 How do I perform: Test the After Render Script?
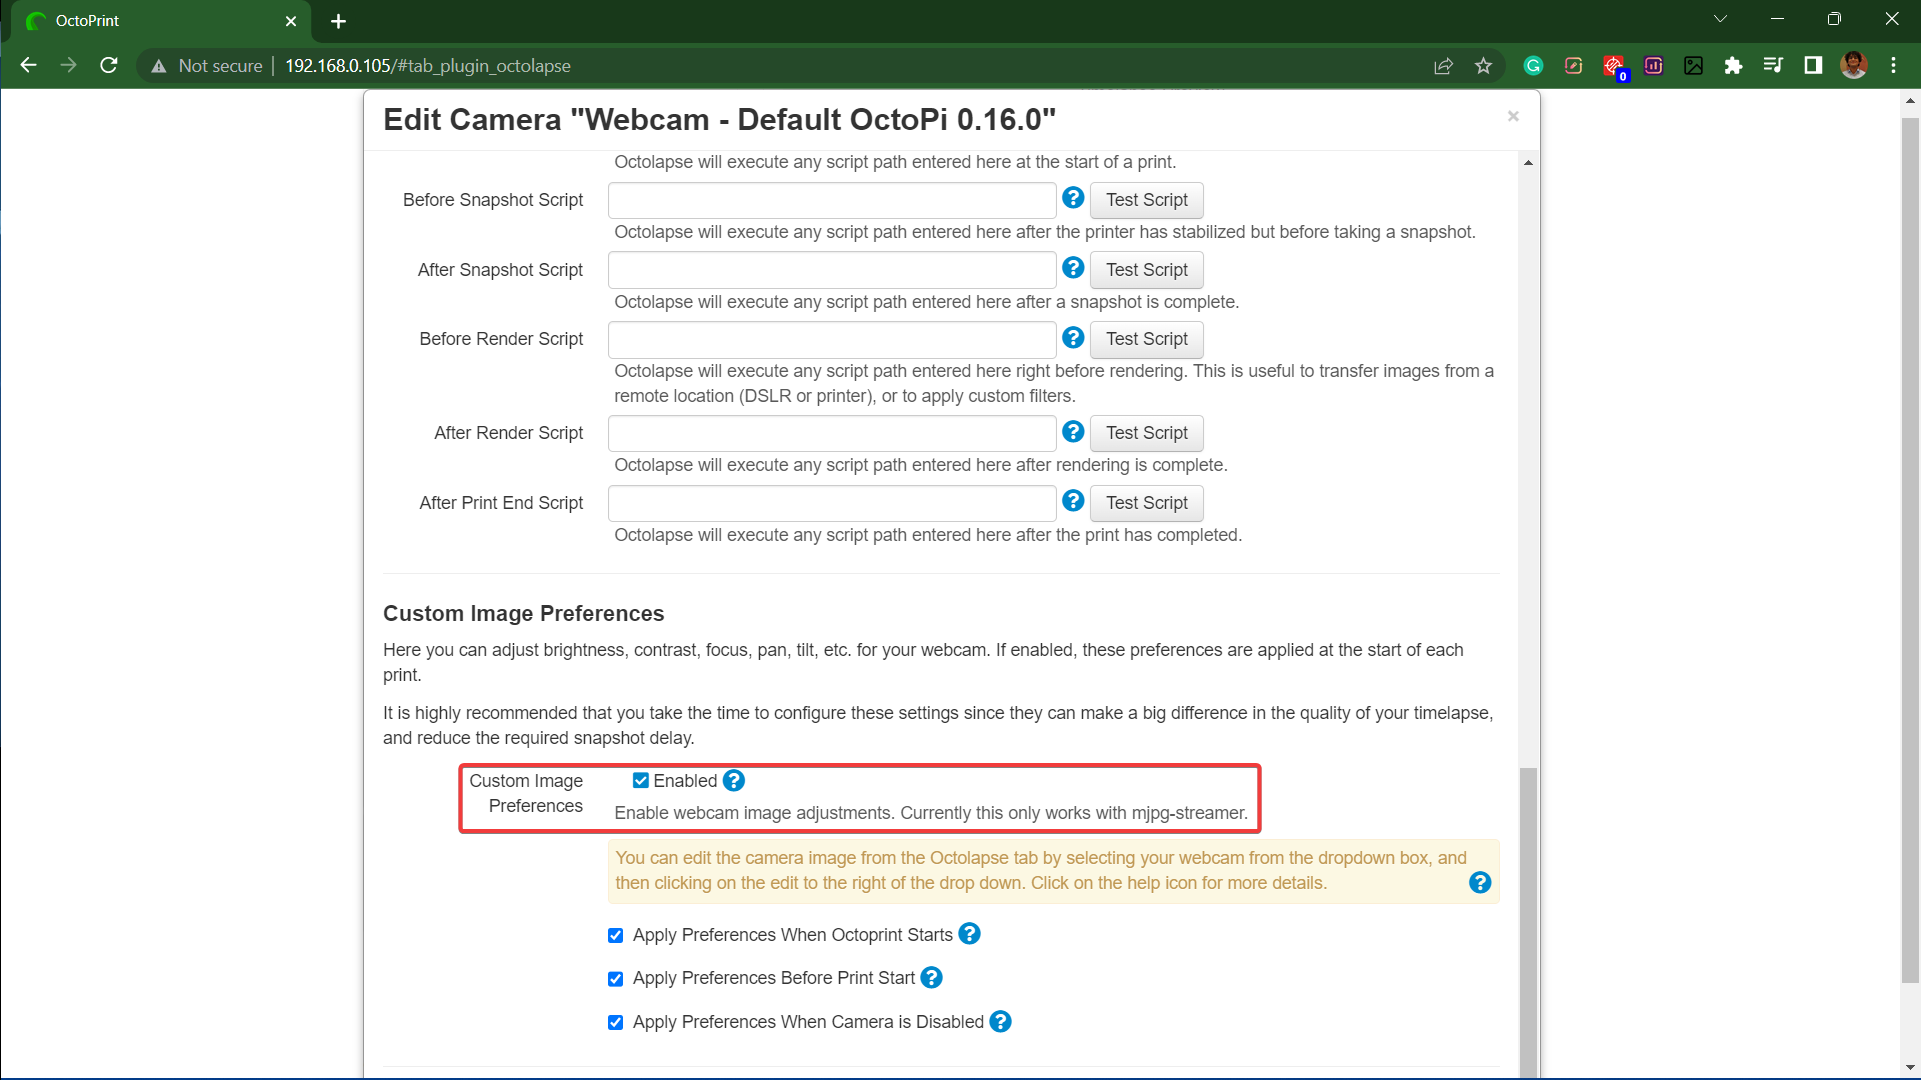1146,433
